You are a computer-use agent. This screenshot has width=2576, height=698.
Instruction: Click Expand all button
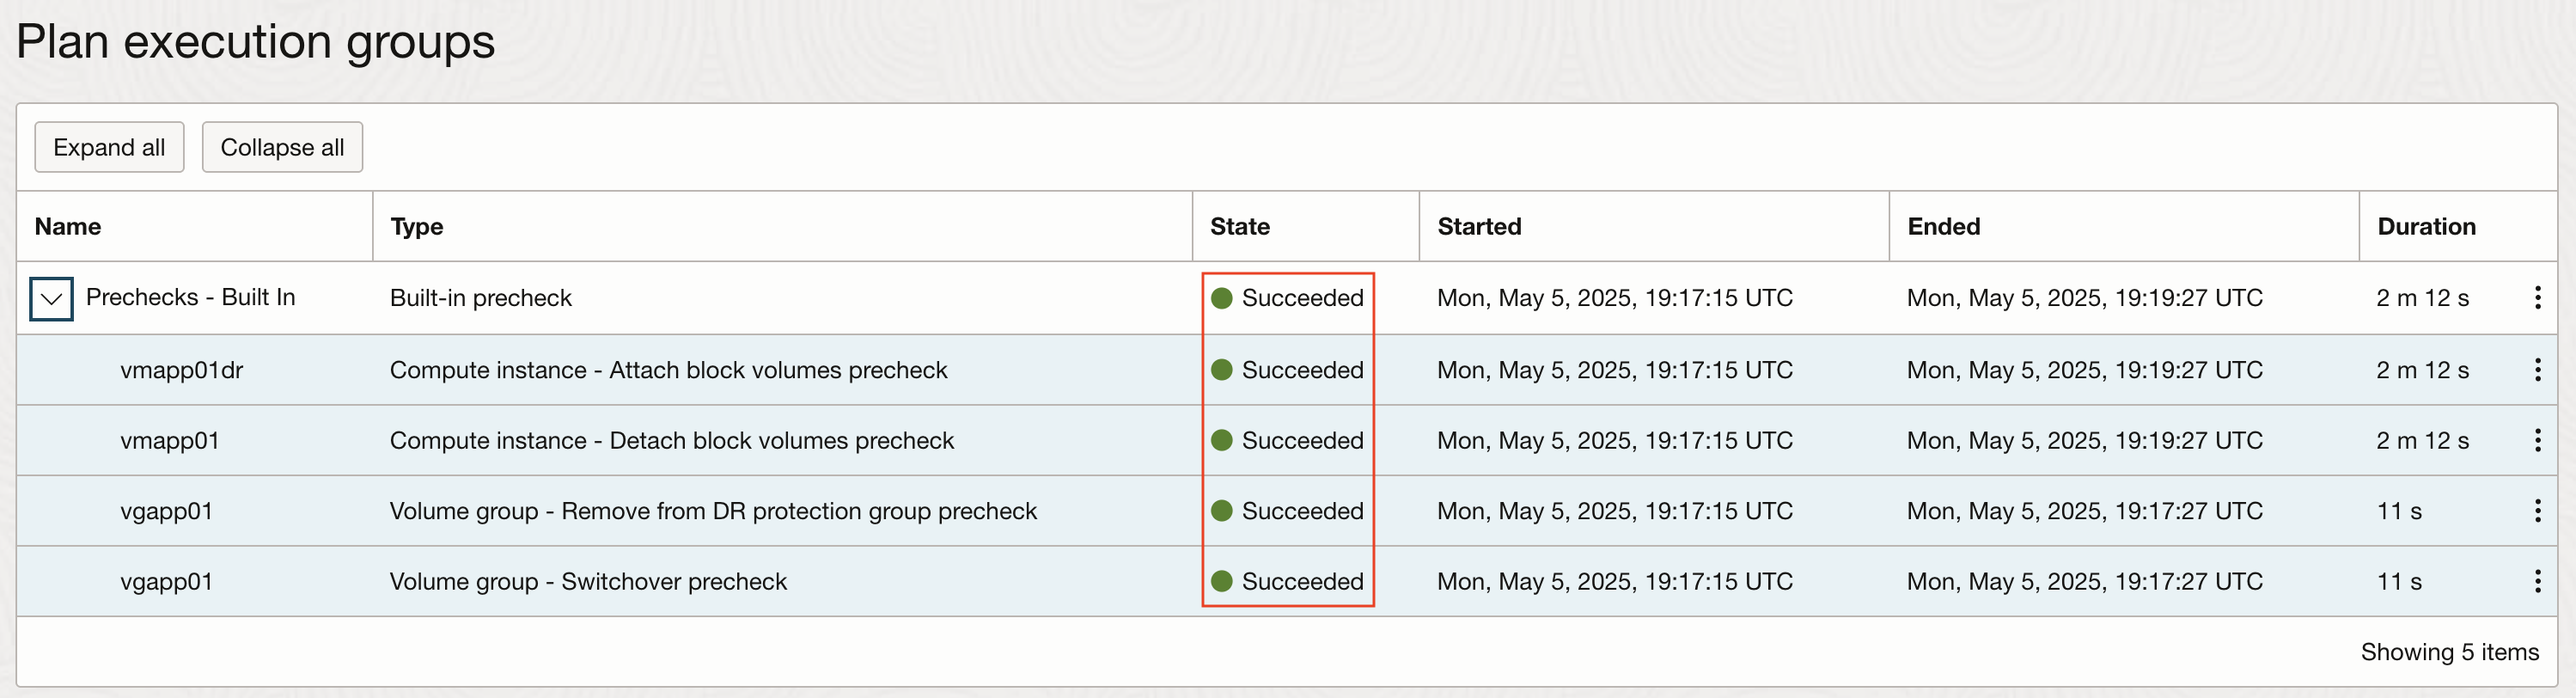[109, 147]
